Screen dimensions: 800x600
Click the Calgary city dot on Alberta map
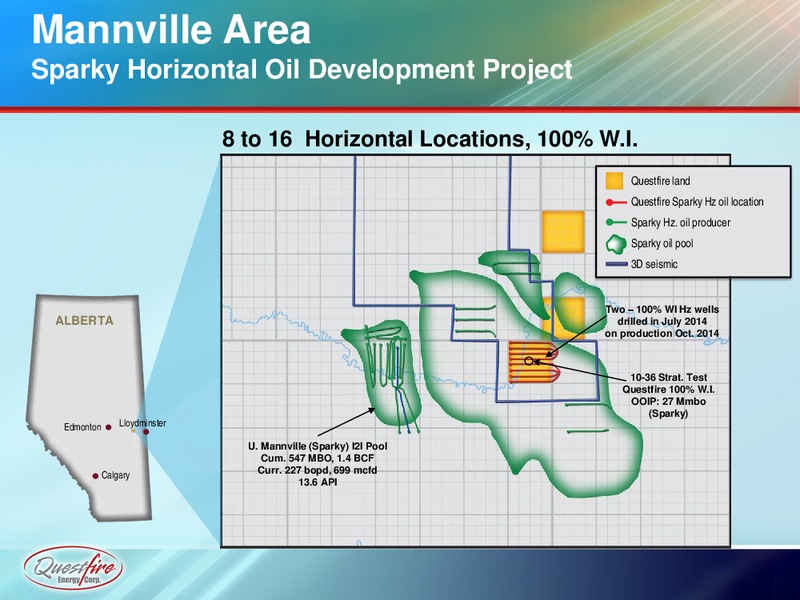(95, 476)
